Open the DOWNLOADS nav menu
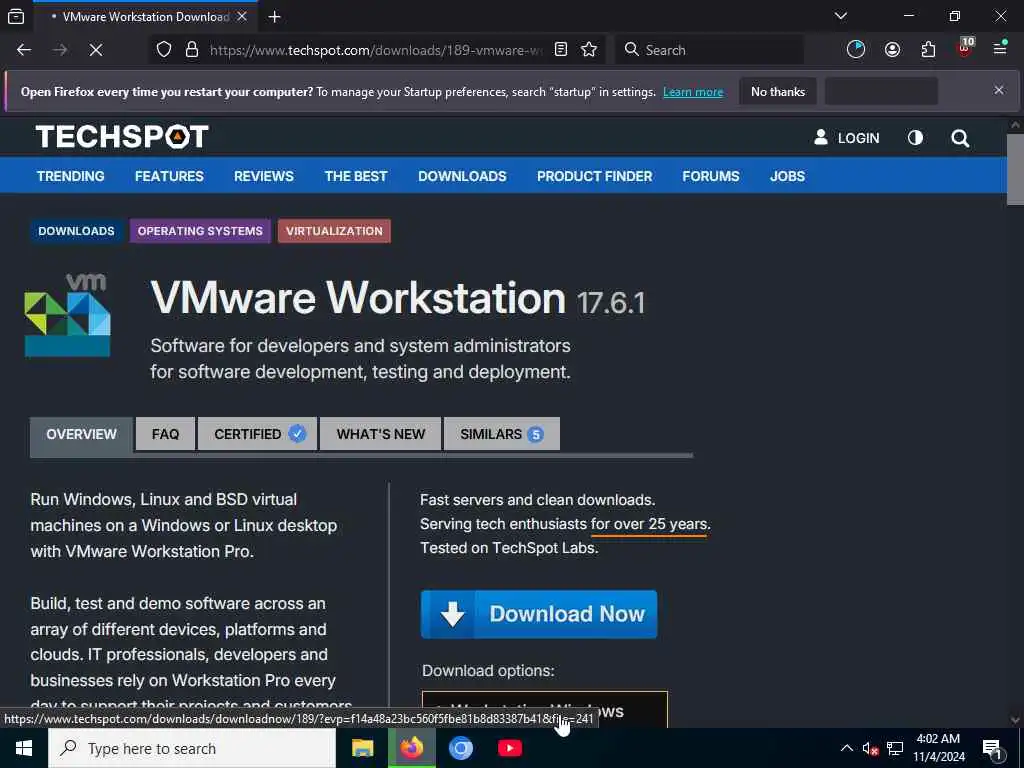 [462, 176]
